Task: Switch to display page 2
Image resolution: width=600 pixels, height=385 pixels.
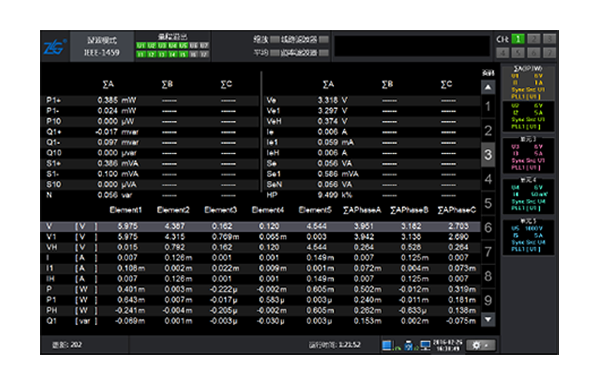Action: [x=488, y=131]
